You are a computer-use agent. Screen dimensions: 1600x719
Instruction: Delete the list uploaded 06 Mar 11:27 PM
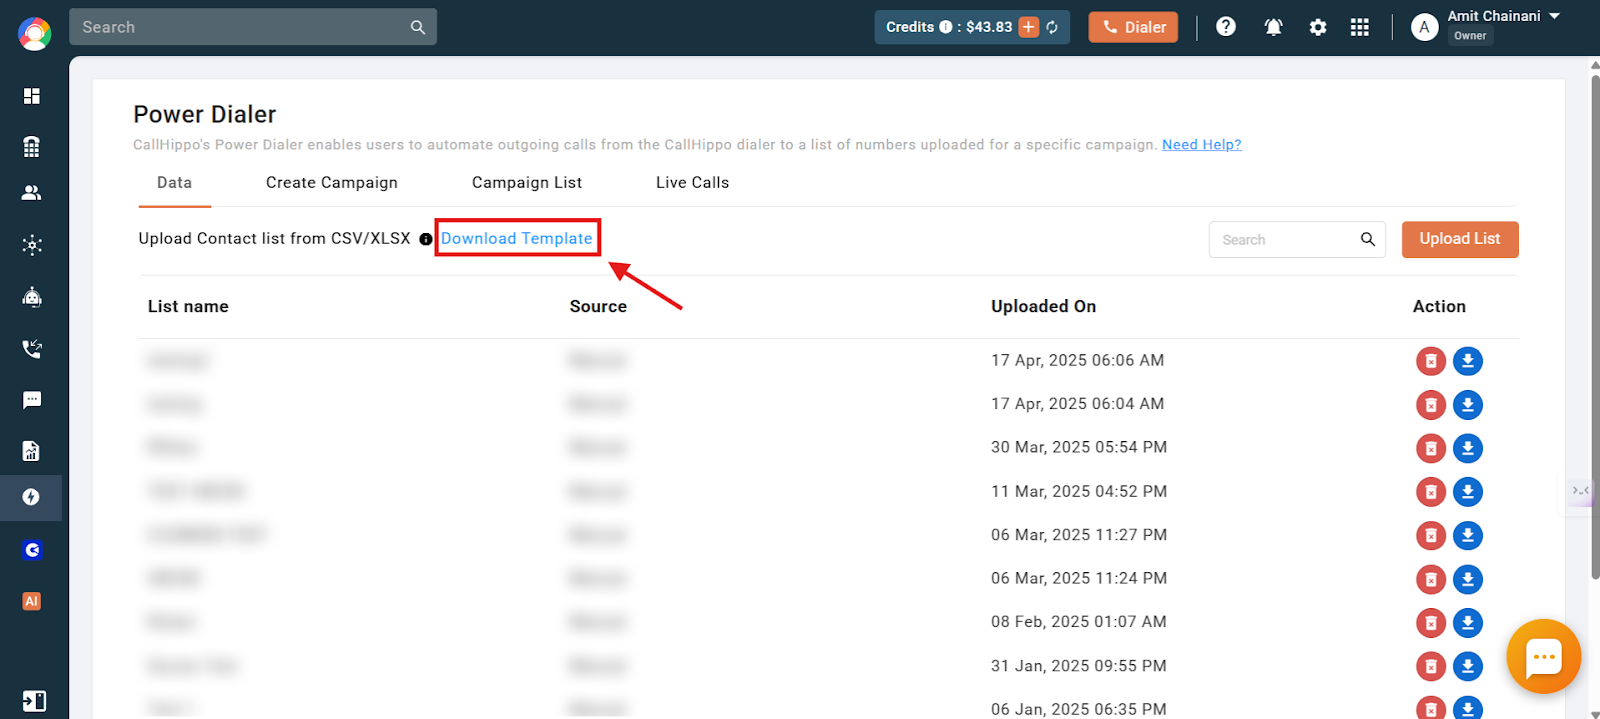(1431, 535)
